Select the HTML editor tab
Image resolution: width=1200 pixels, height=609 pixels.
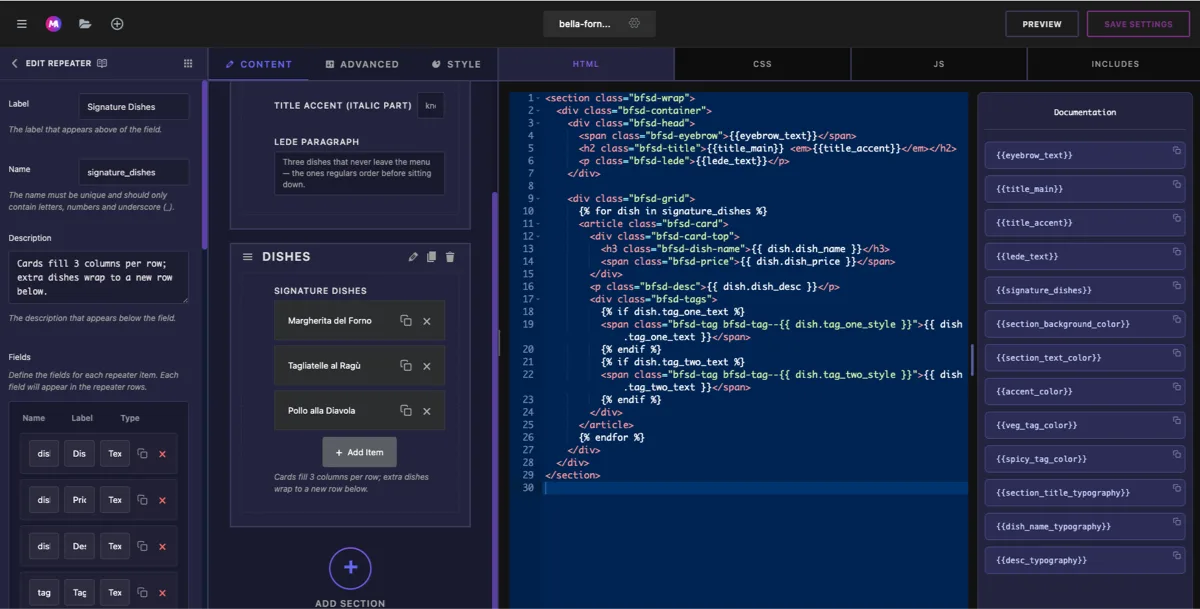(586, 64)
